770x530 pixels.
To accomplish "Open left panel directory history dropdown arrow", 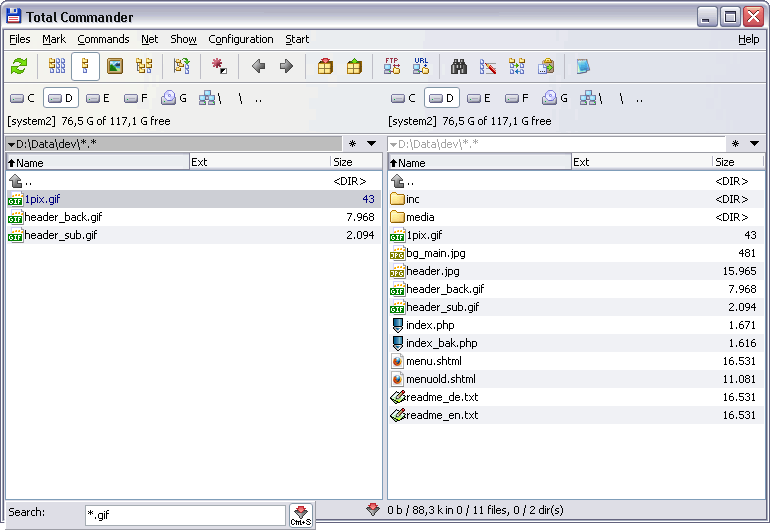I will point(372,143).
